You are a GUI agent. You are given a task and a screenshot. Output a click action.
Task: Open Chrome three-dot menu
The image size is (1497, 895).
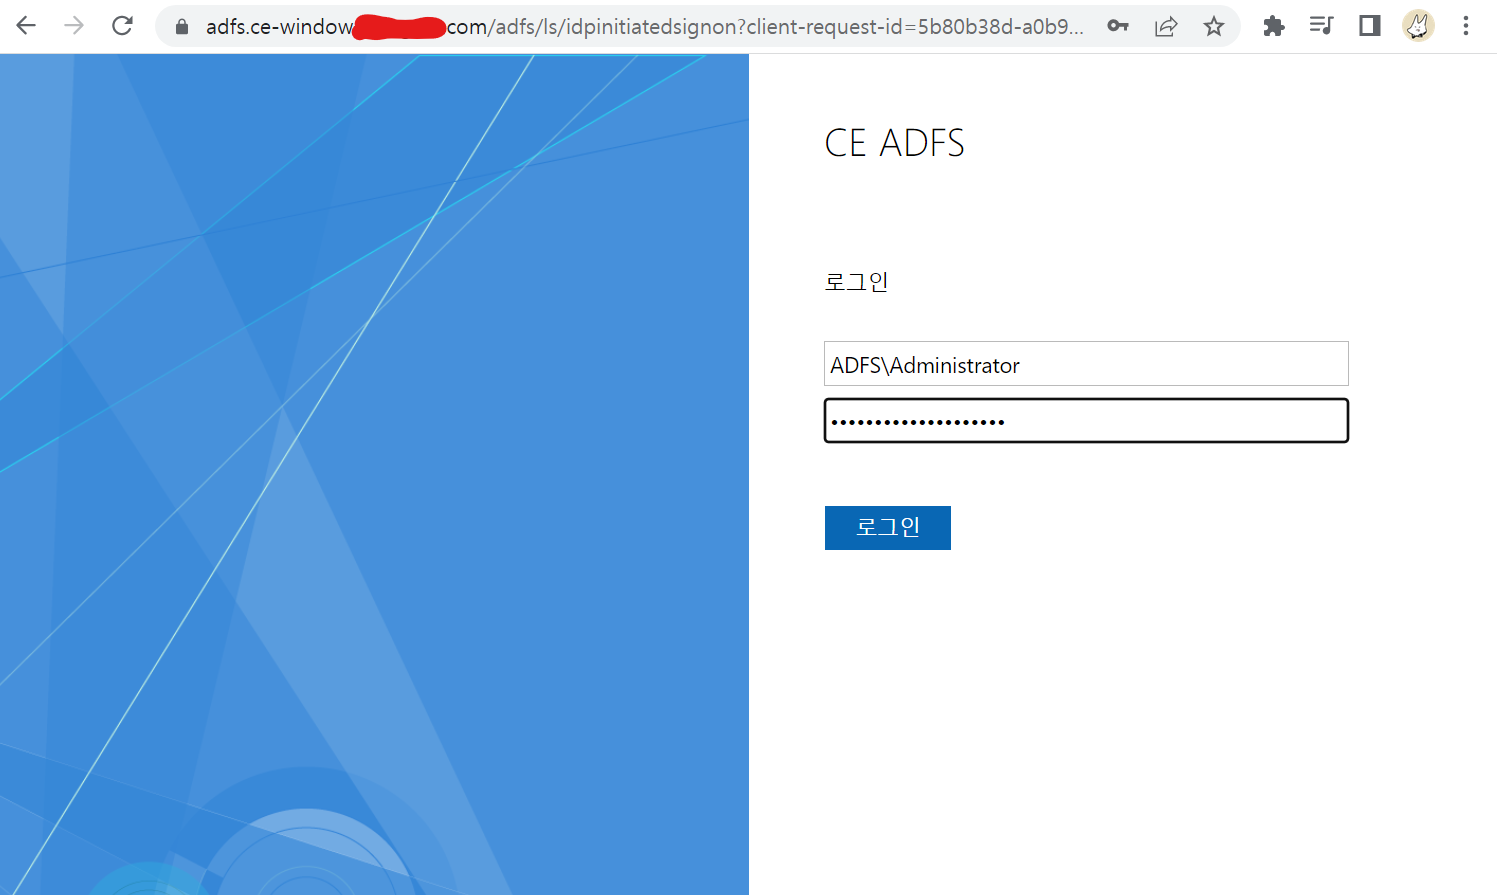point(1466,26)
